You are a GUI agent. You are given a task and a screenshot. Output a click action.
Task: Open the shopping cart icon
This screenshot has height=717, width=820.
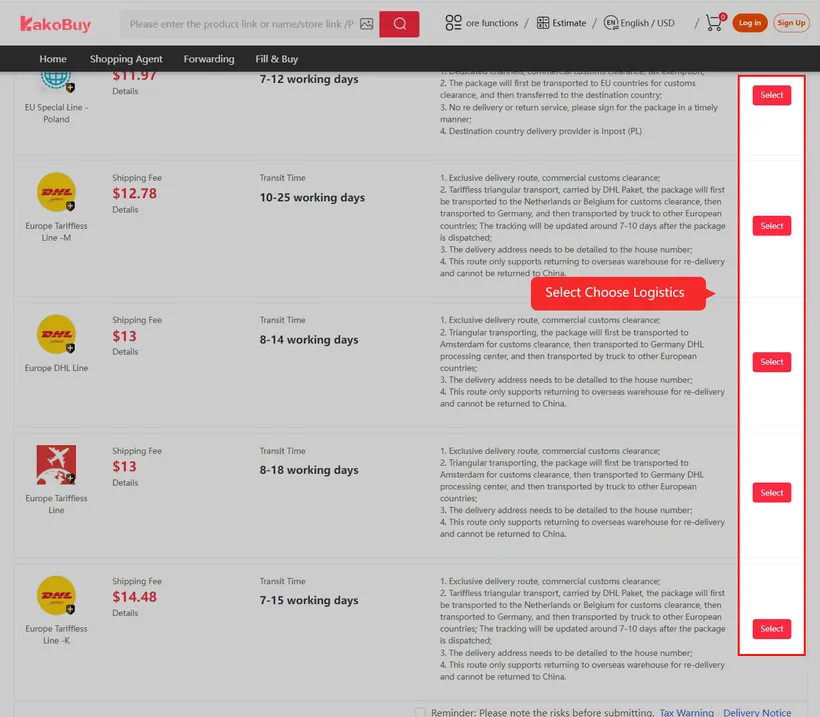pos(715,22)
